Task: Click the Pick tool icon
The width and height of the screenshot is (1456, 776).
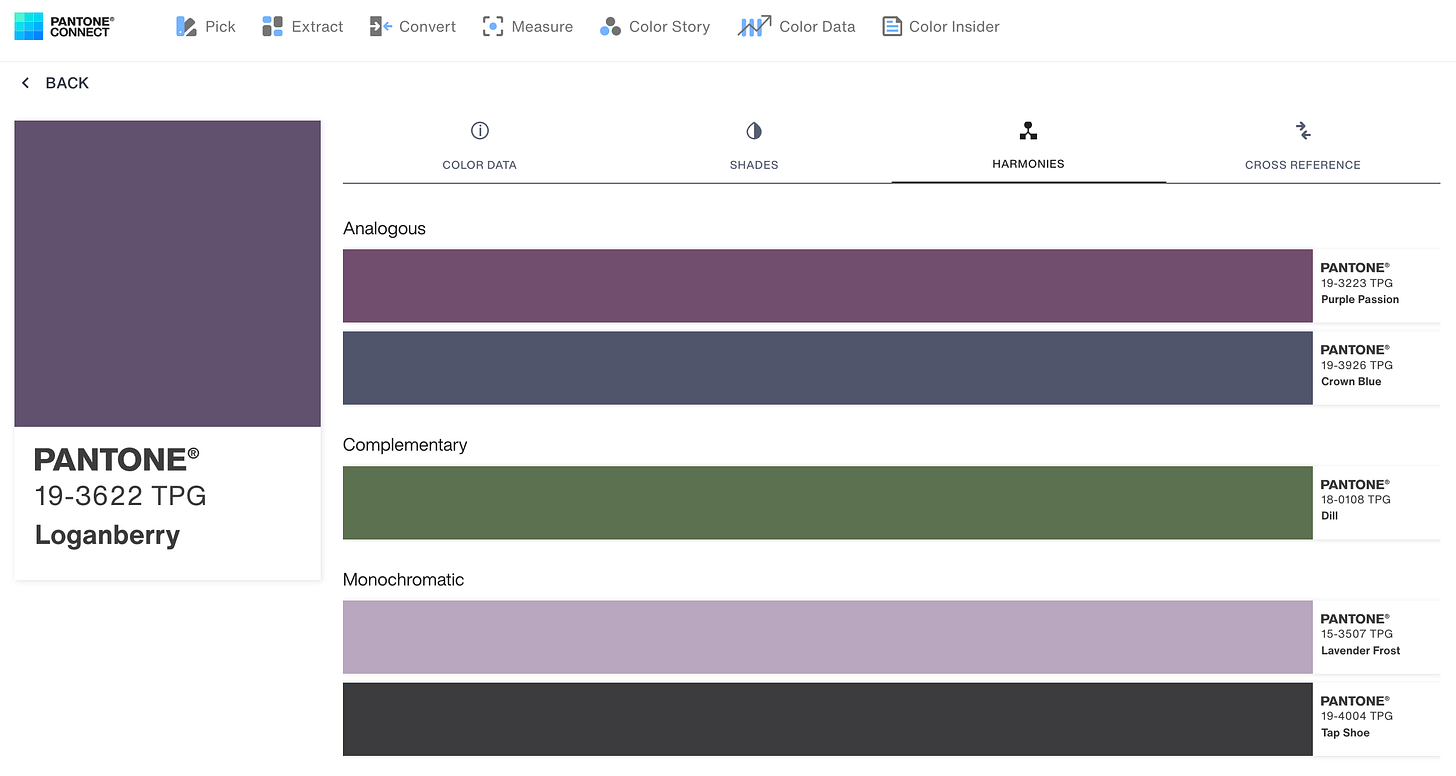Action: (186, 27)
